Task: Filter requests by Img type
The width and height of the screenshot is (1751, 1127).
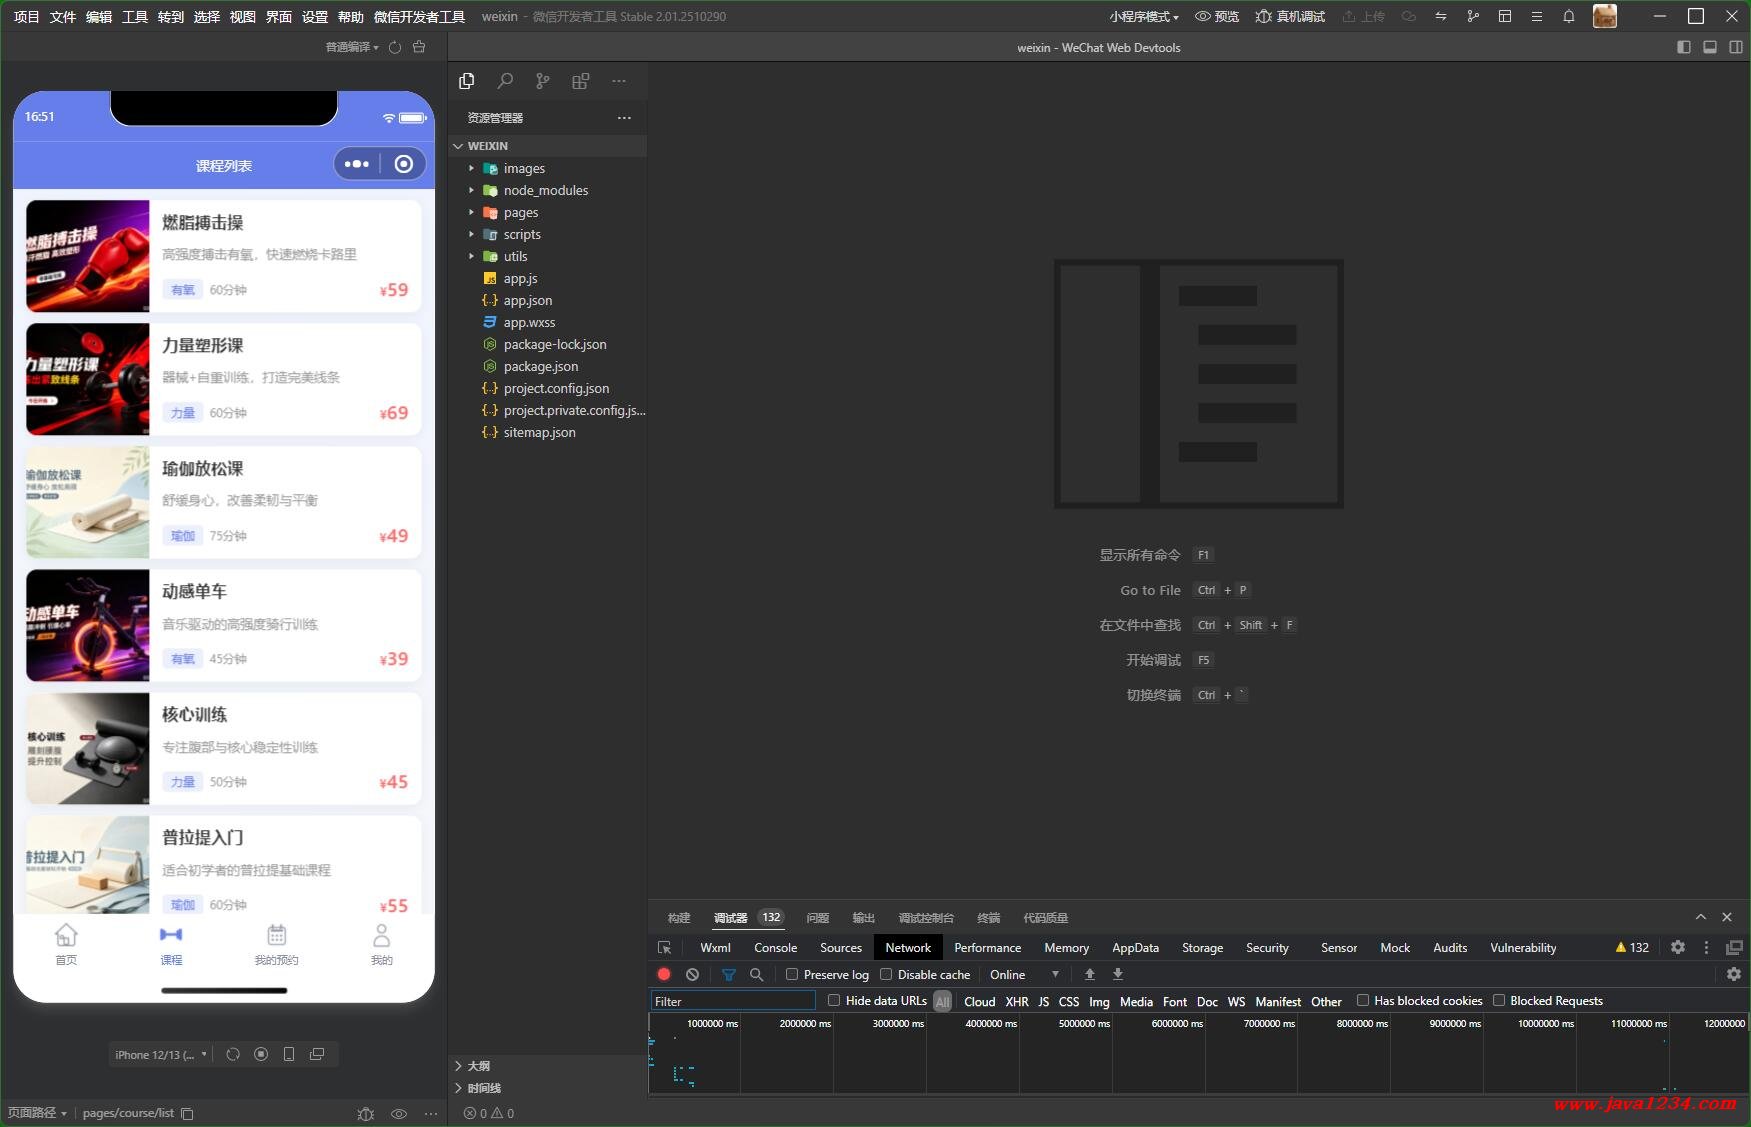Action: [1099, 1001]
